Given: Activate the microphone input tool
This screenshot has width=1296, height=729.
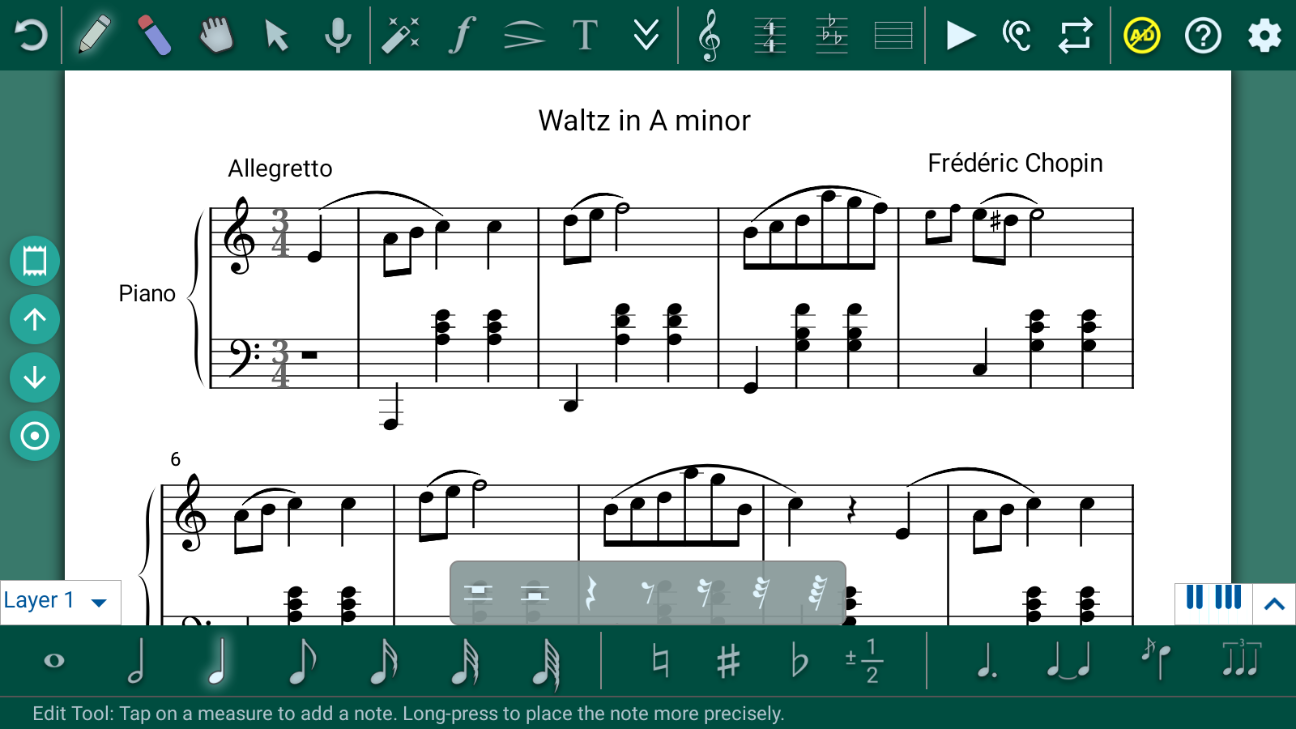Looking at the screenshot, I should click(338, 36).
